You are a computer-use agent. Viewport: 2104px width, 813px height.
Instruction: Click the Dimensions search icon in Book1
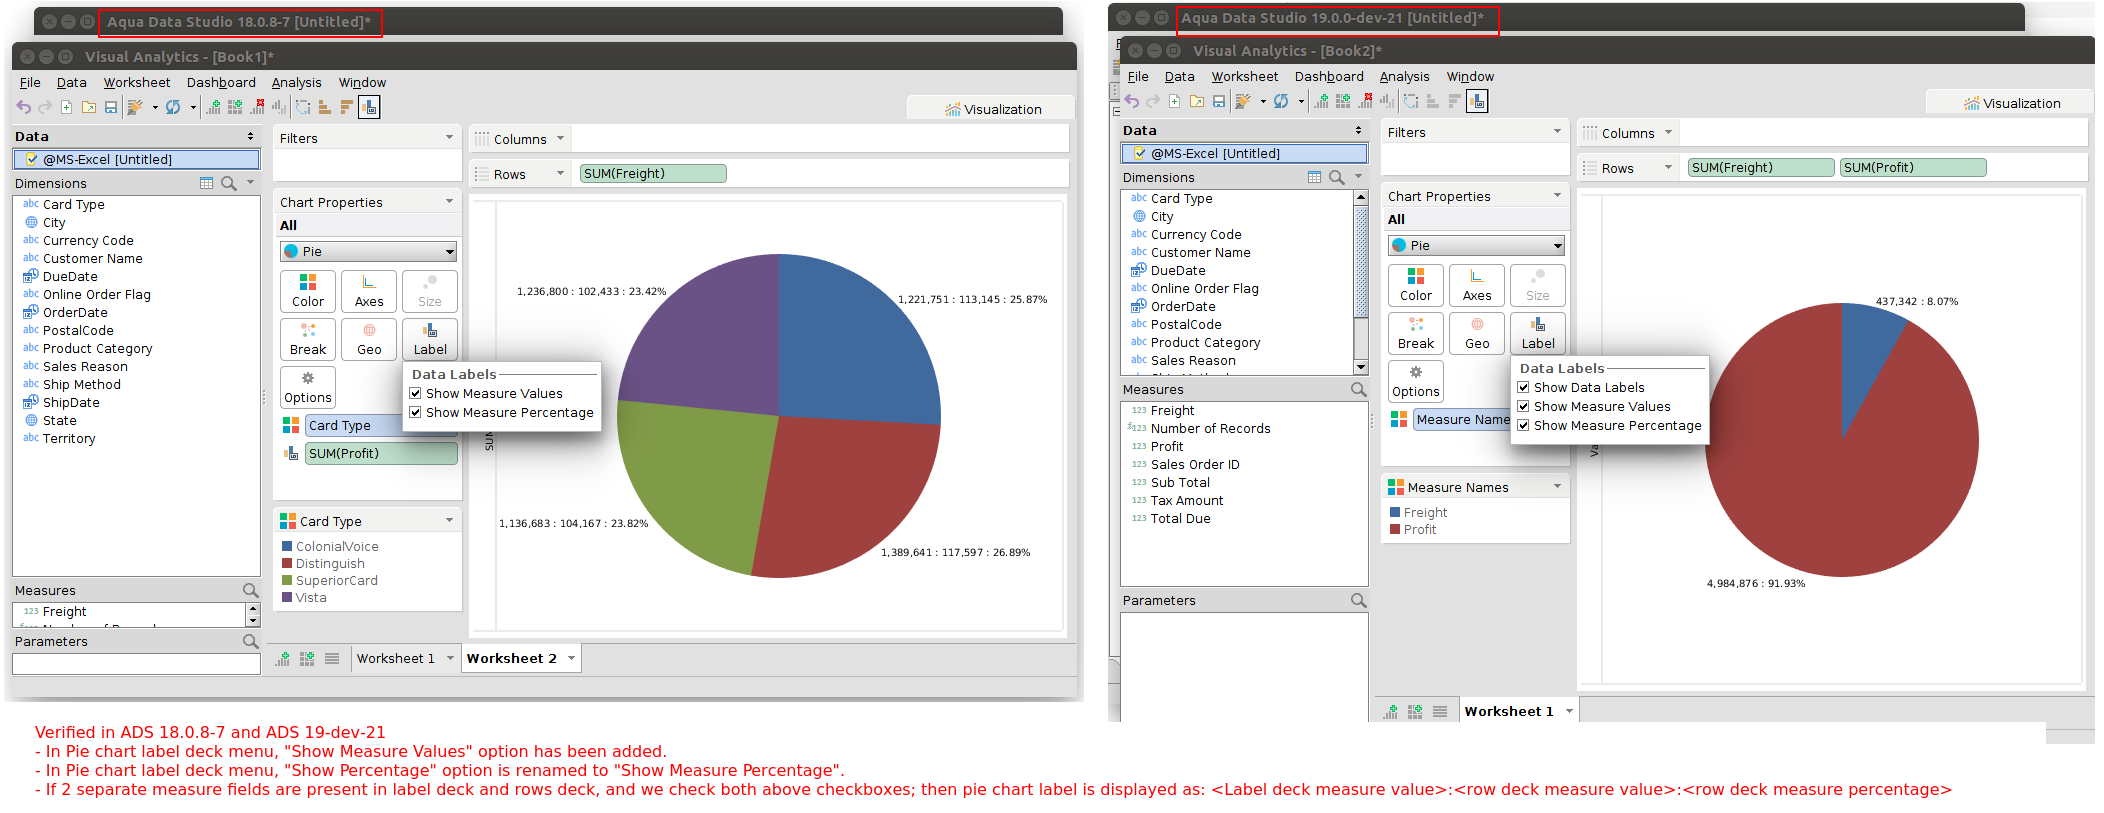point(229,183)
